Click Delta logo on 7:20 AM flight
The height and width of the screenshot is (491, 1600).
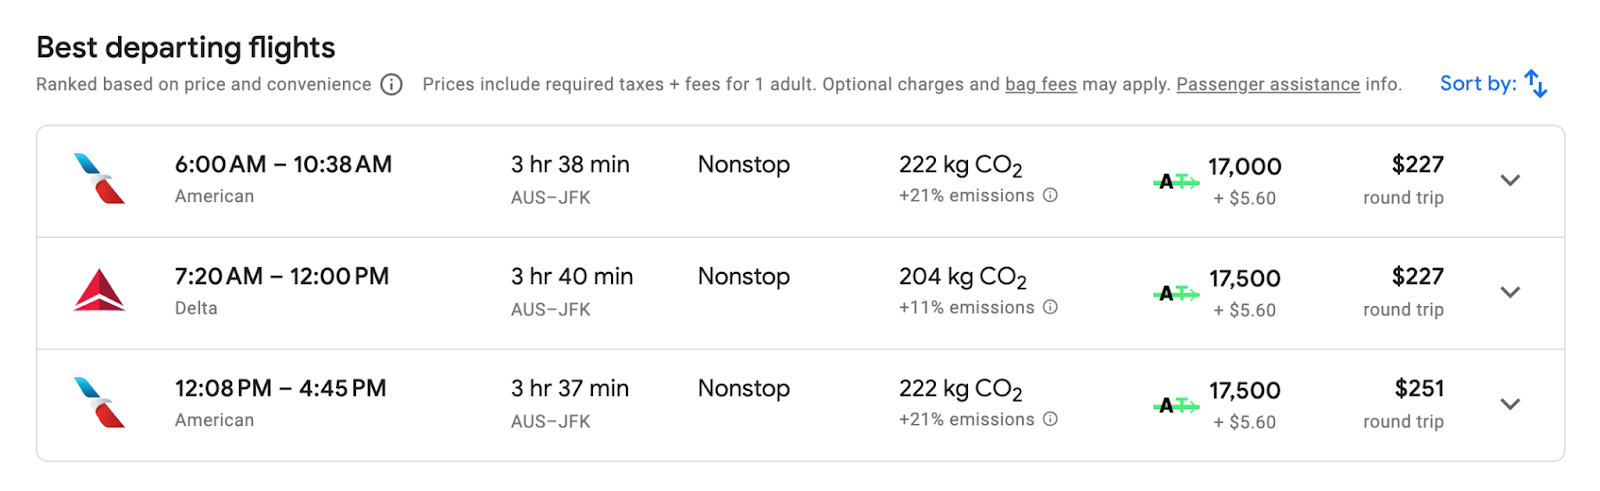click(100, 291)
